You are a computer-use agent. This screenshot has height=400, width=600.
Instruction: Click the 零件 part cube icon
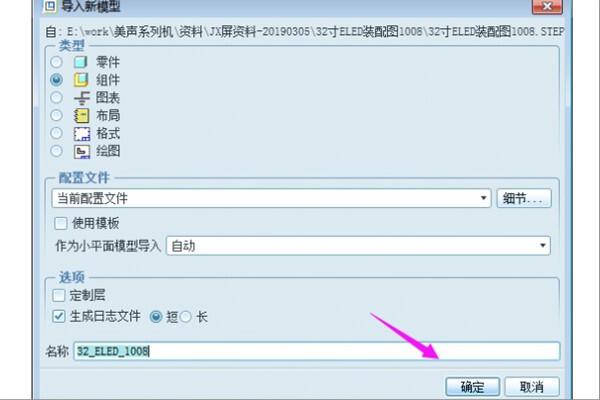coord(81,62)
